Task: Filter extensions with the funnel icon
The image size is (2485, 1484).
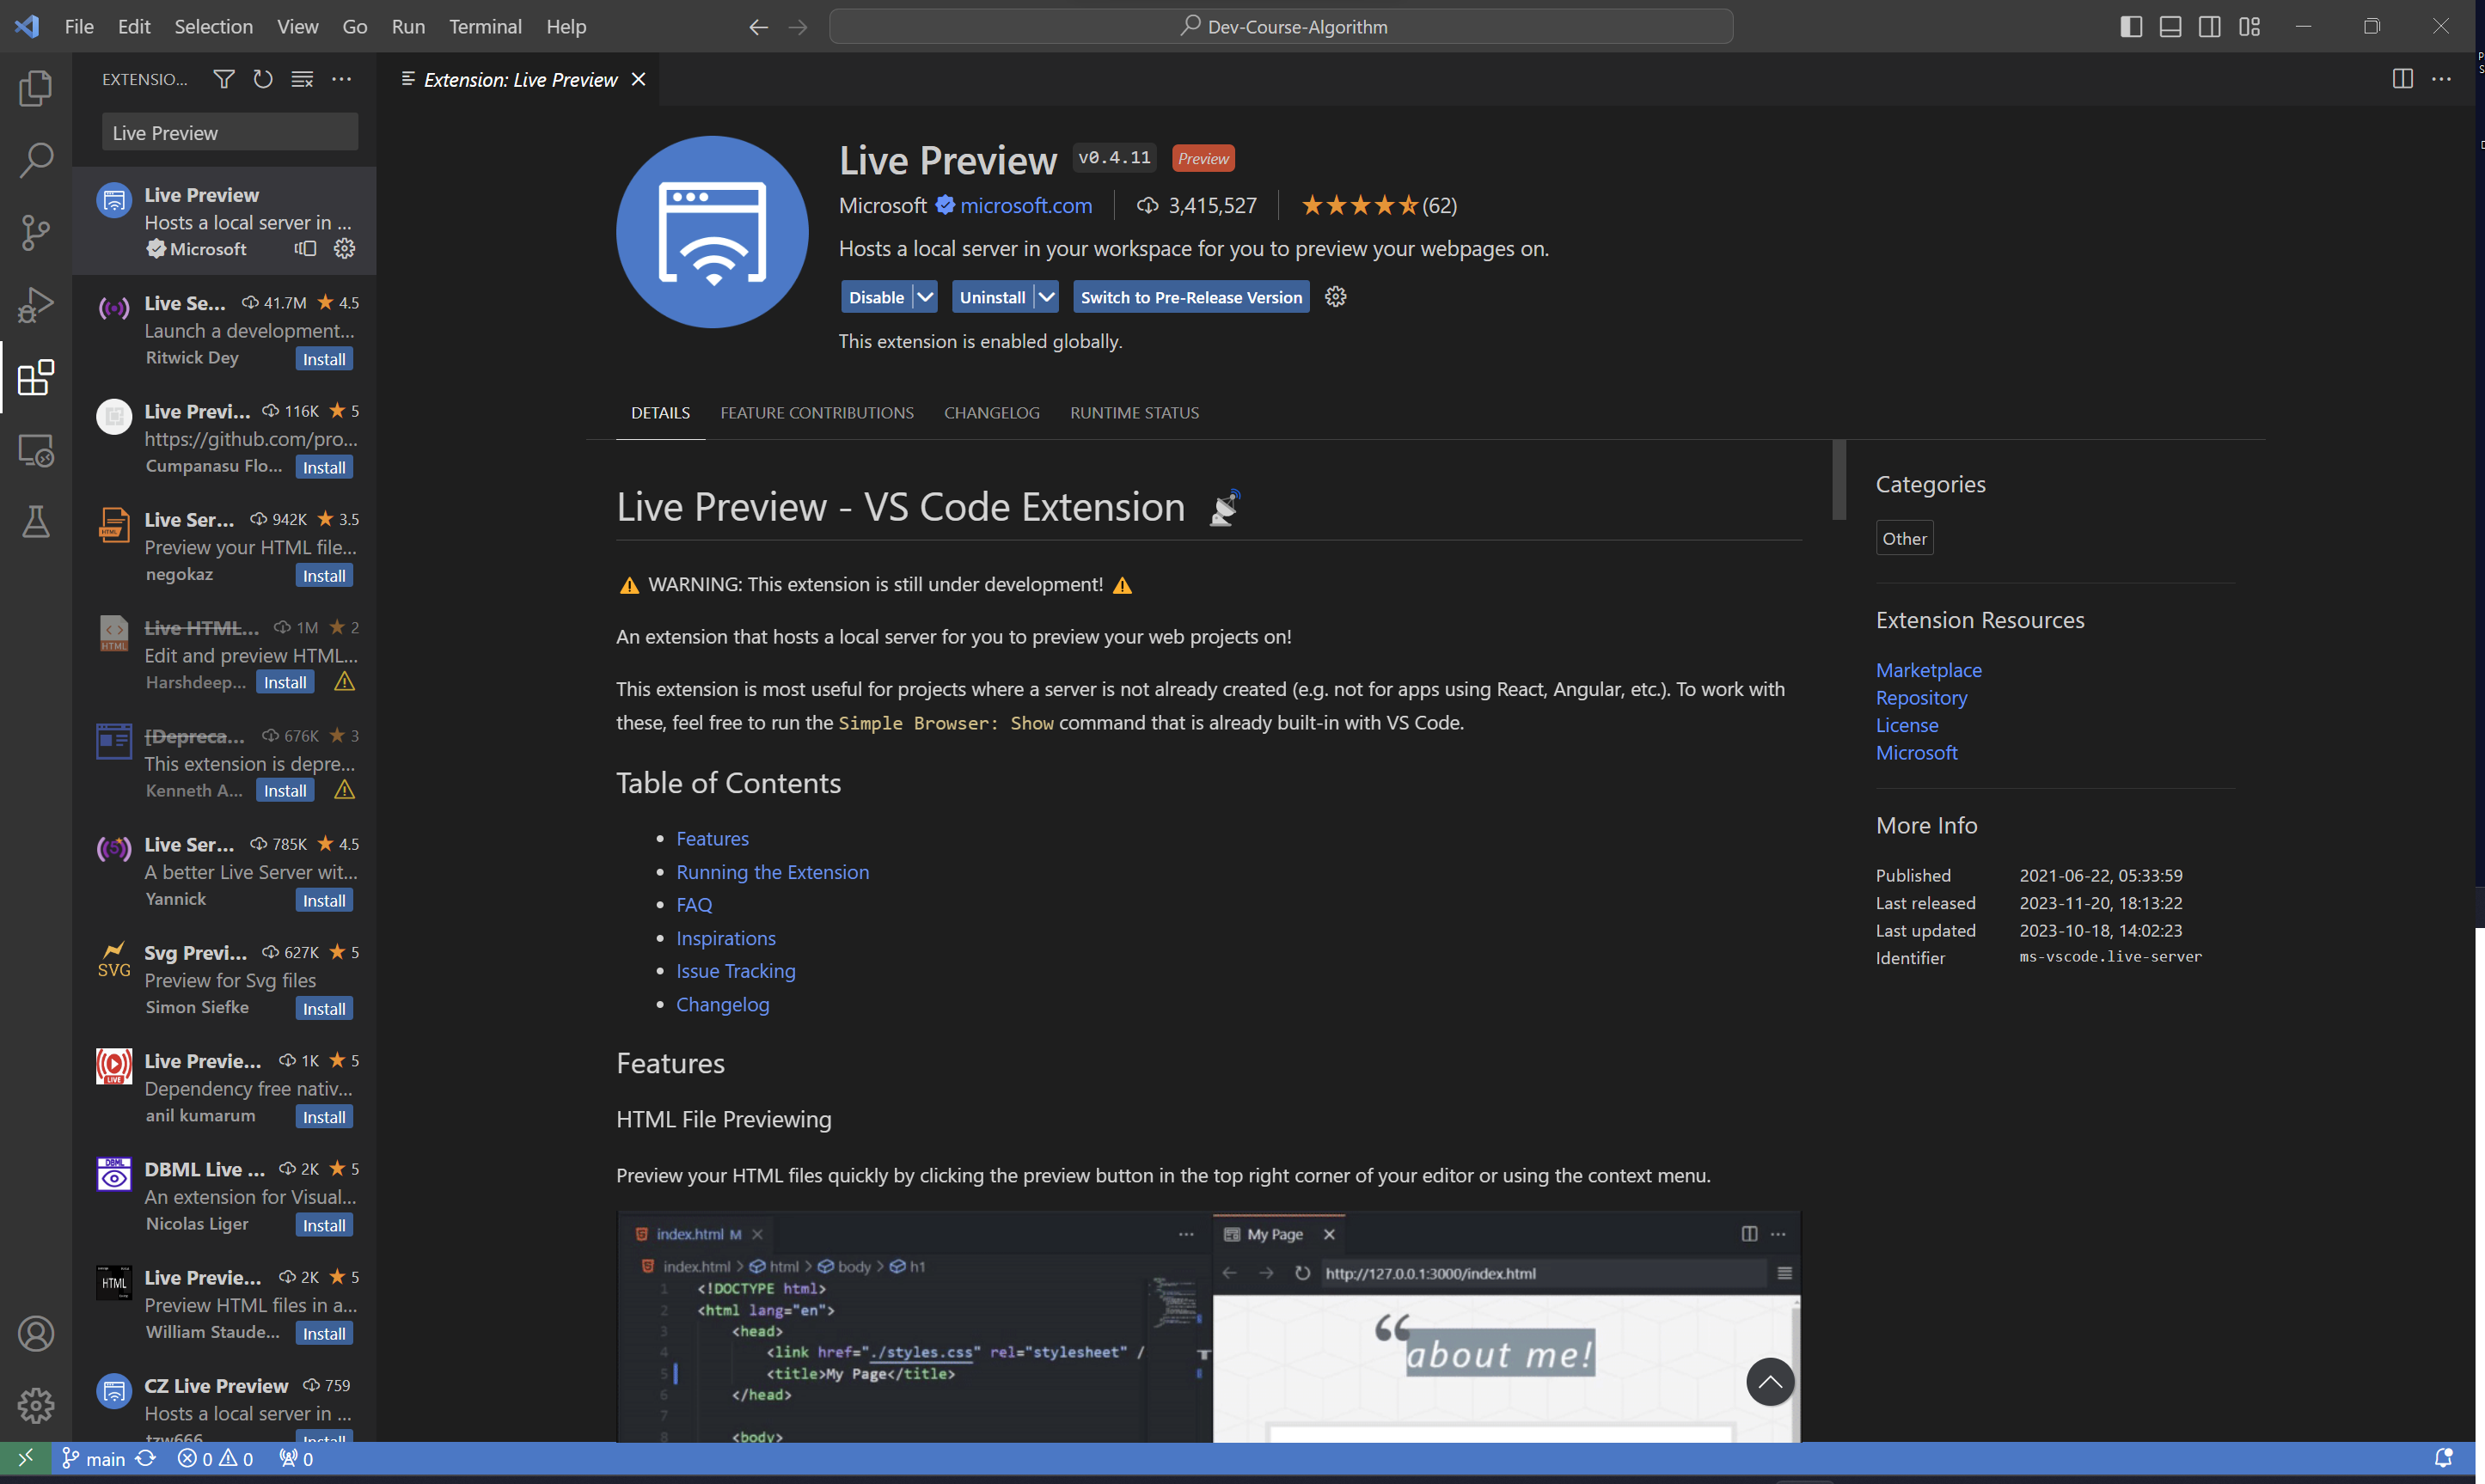Action: (x=224, y=79)
